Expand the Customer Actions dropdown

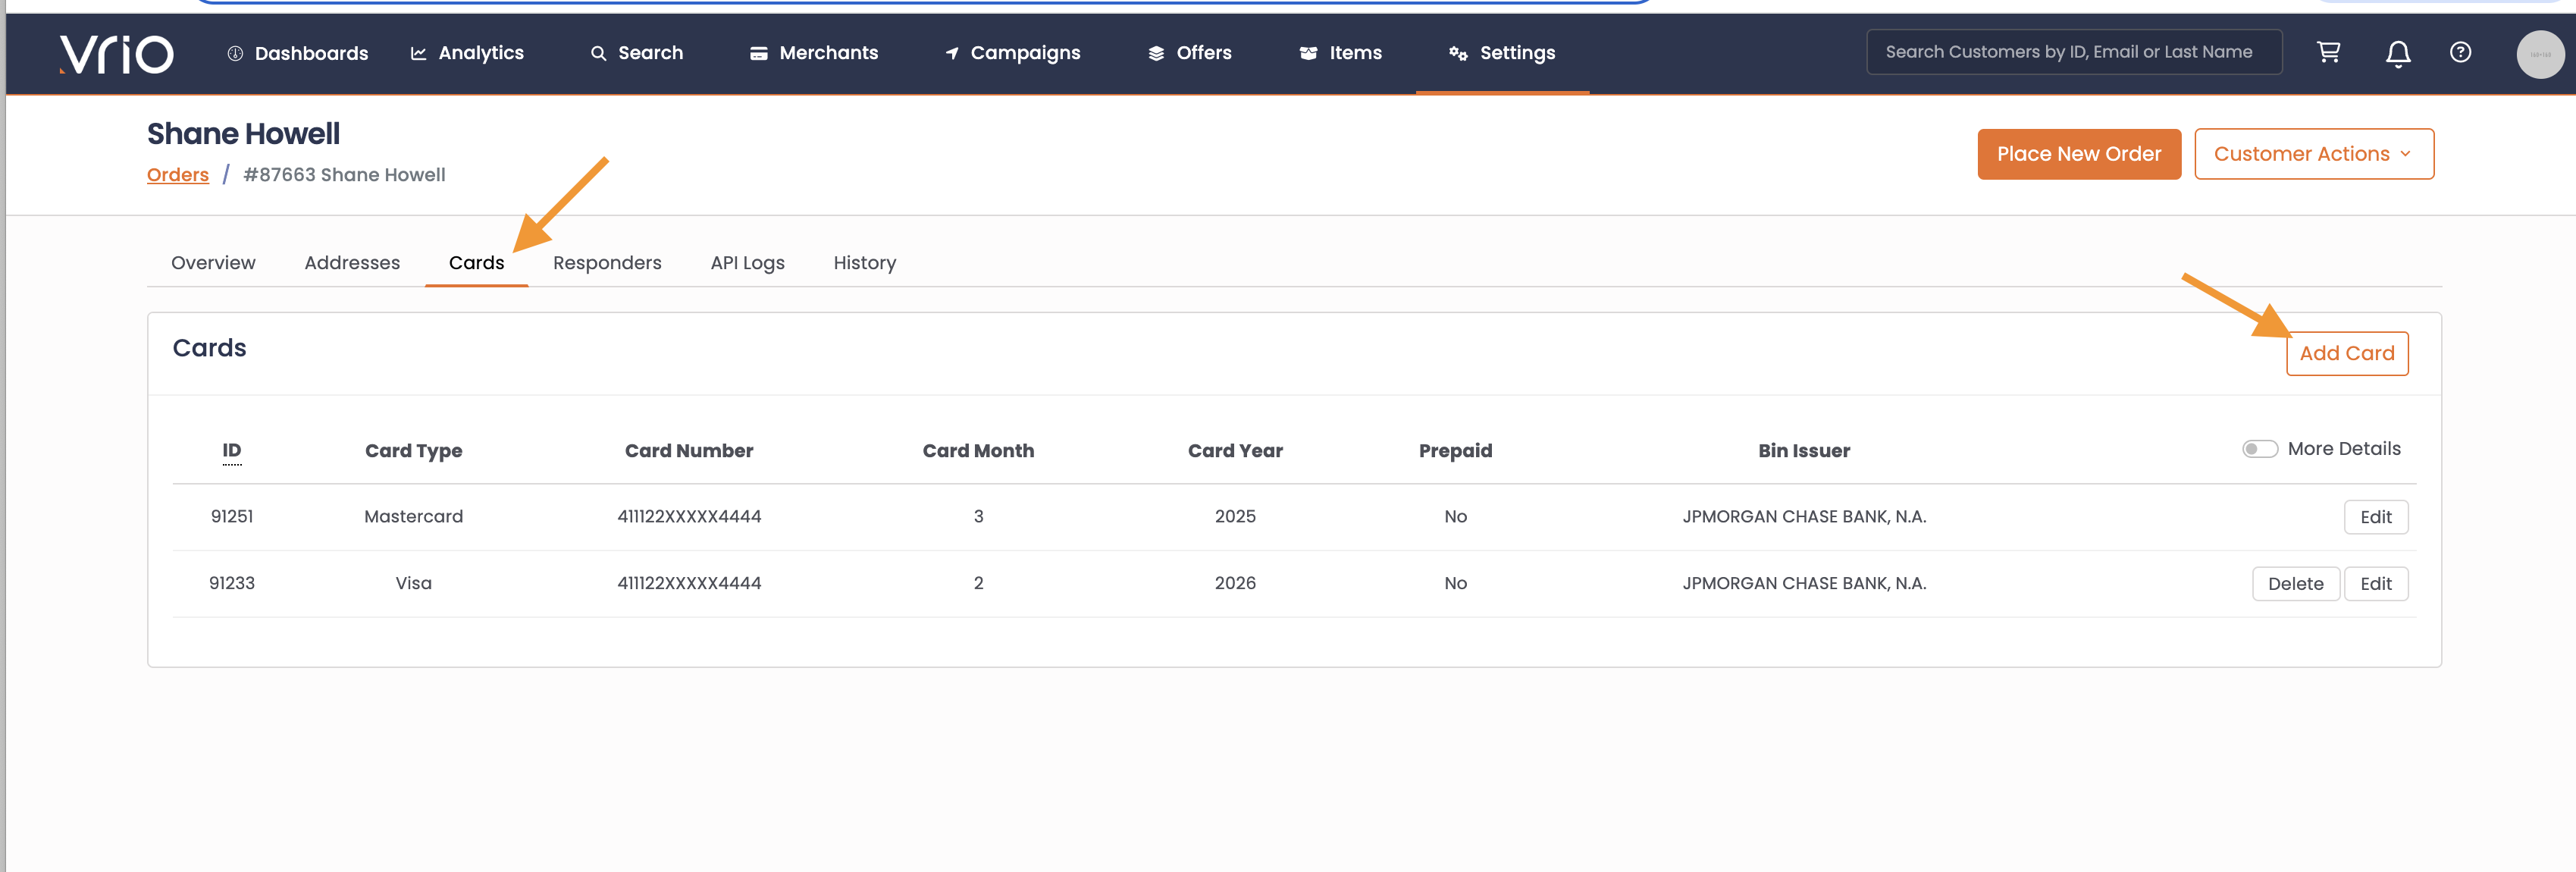(x=2313, y=154)
